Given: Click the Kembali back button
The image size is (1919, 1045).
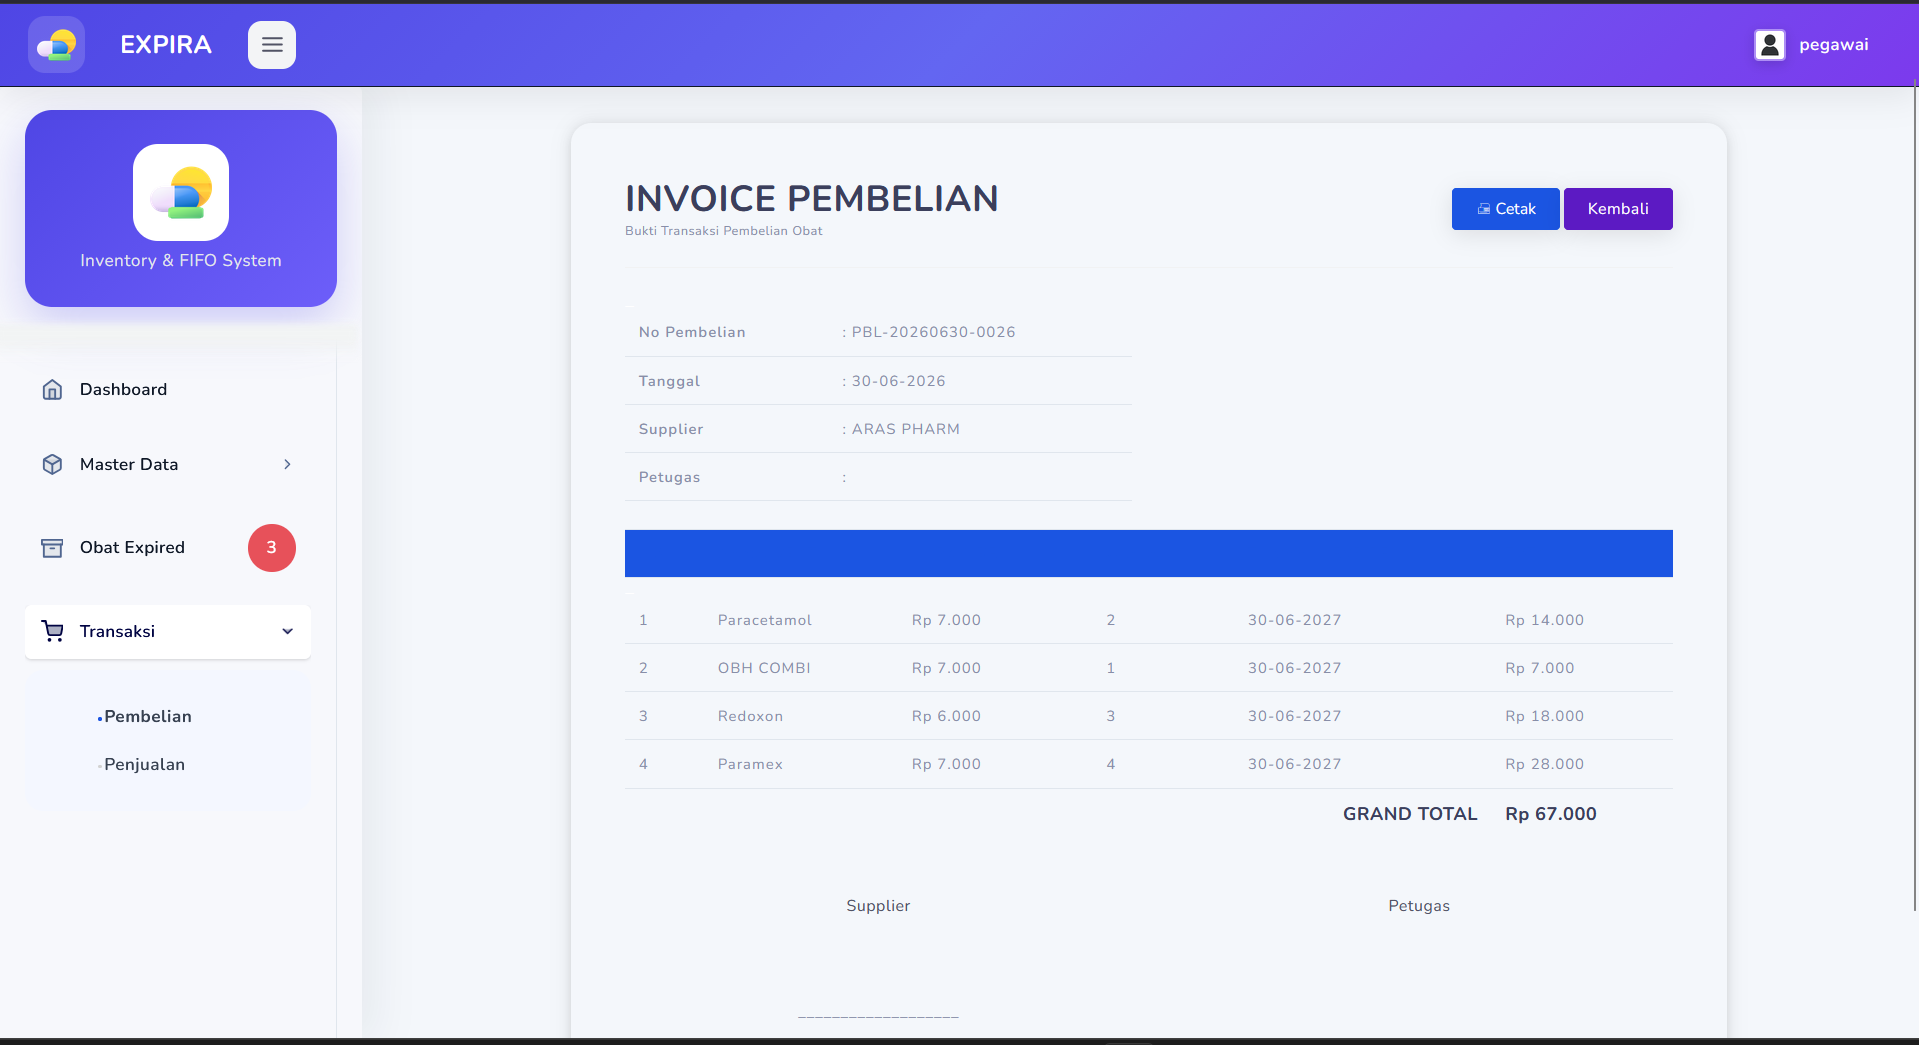Looking at the screenshot, I should pyautogui.click(x=1618, y=209).
